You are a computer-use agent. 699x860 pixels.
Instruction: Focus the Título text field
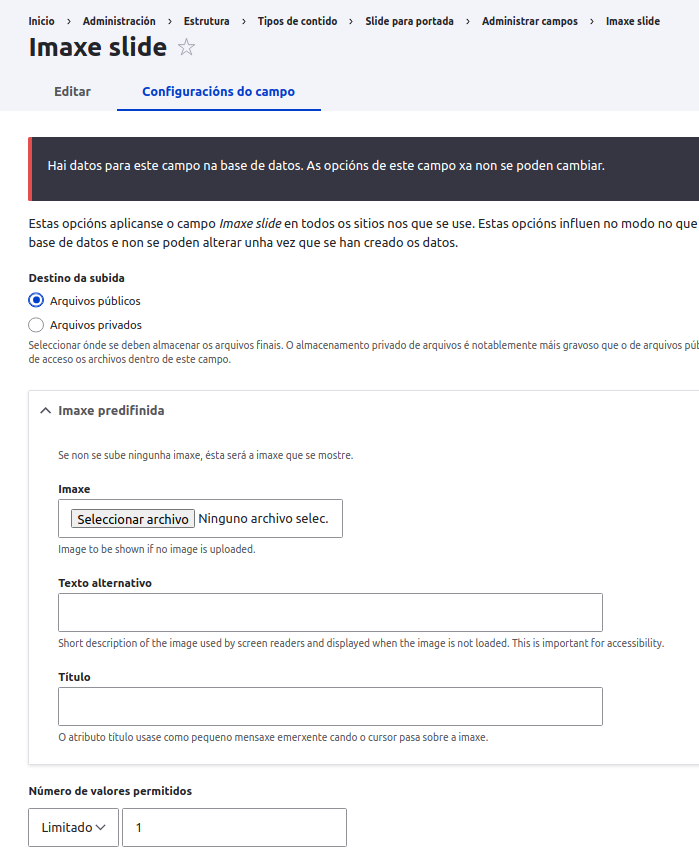pyautogui.click(x=330, y=706)
